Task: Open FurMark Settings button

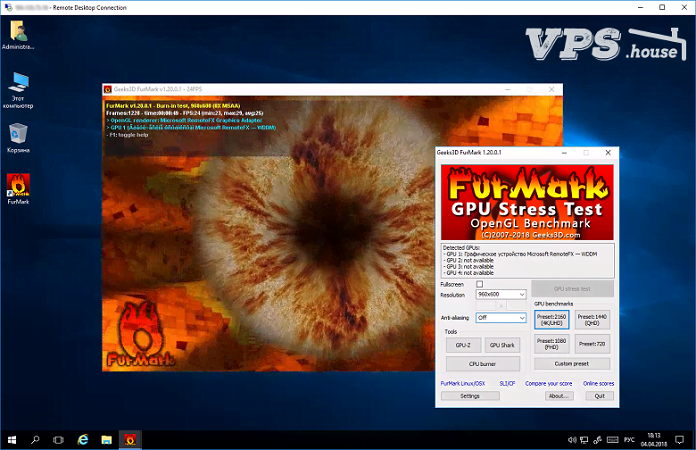Action: (x=470, y=396)
